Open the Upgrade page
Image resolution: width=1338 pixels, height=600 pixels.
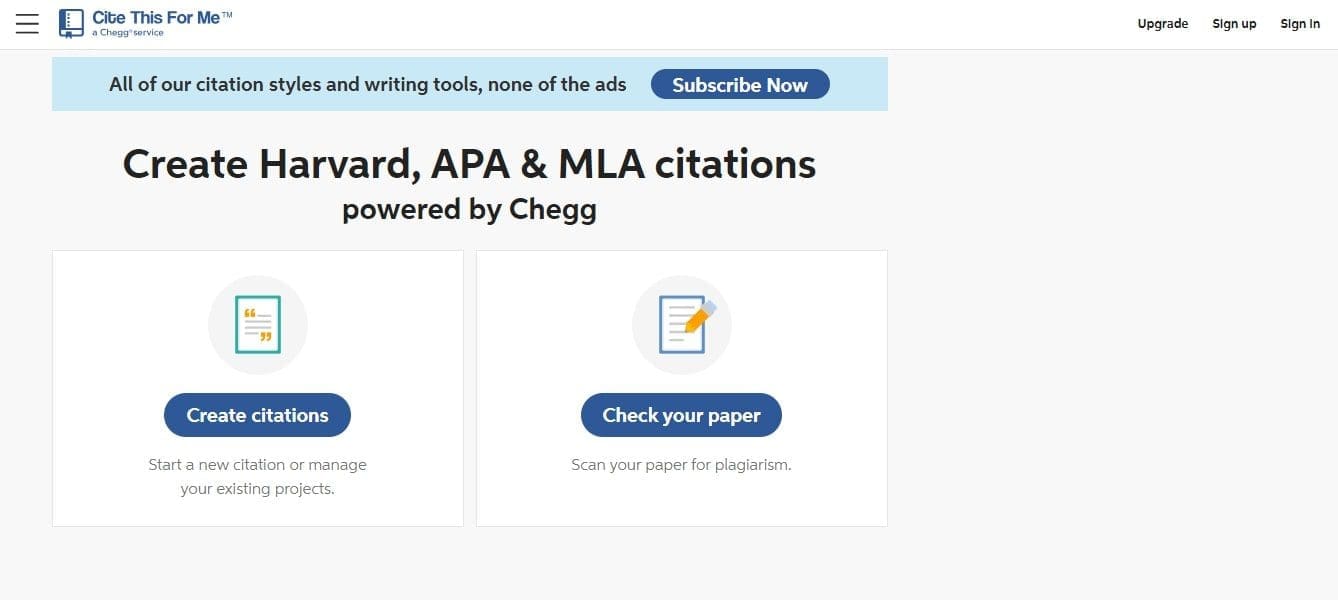(x=1162, y=24)
